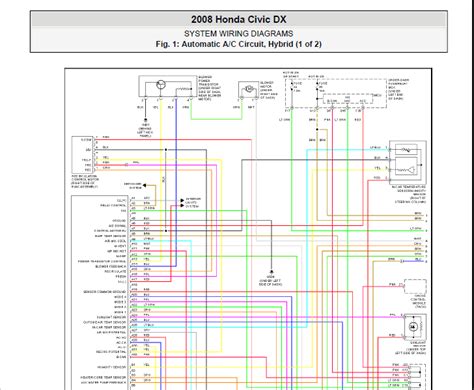Click the Under-Dash Fuse/Relay Box label
Viewport: 474px width, 390px height.
(398, 89)
